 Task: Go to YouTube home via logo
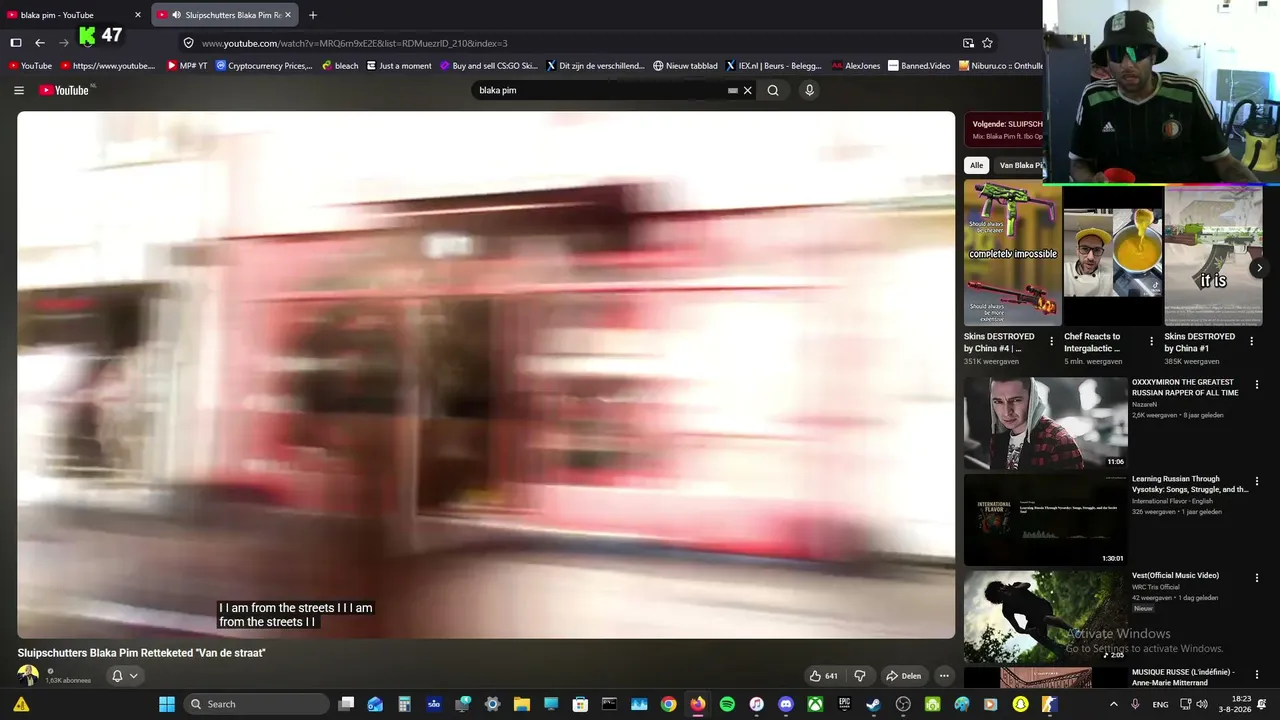[64, 90]
